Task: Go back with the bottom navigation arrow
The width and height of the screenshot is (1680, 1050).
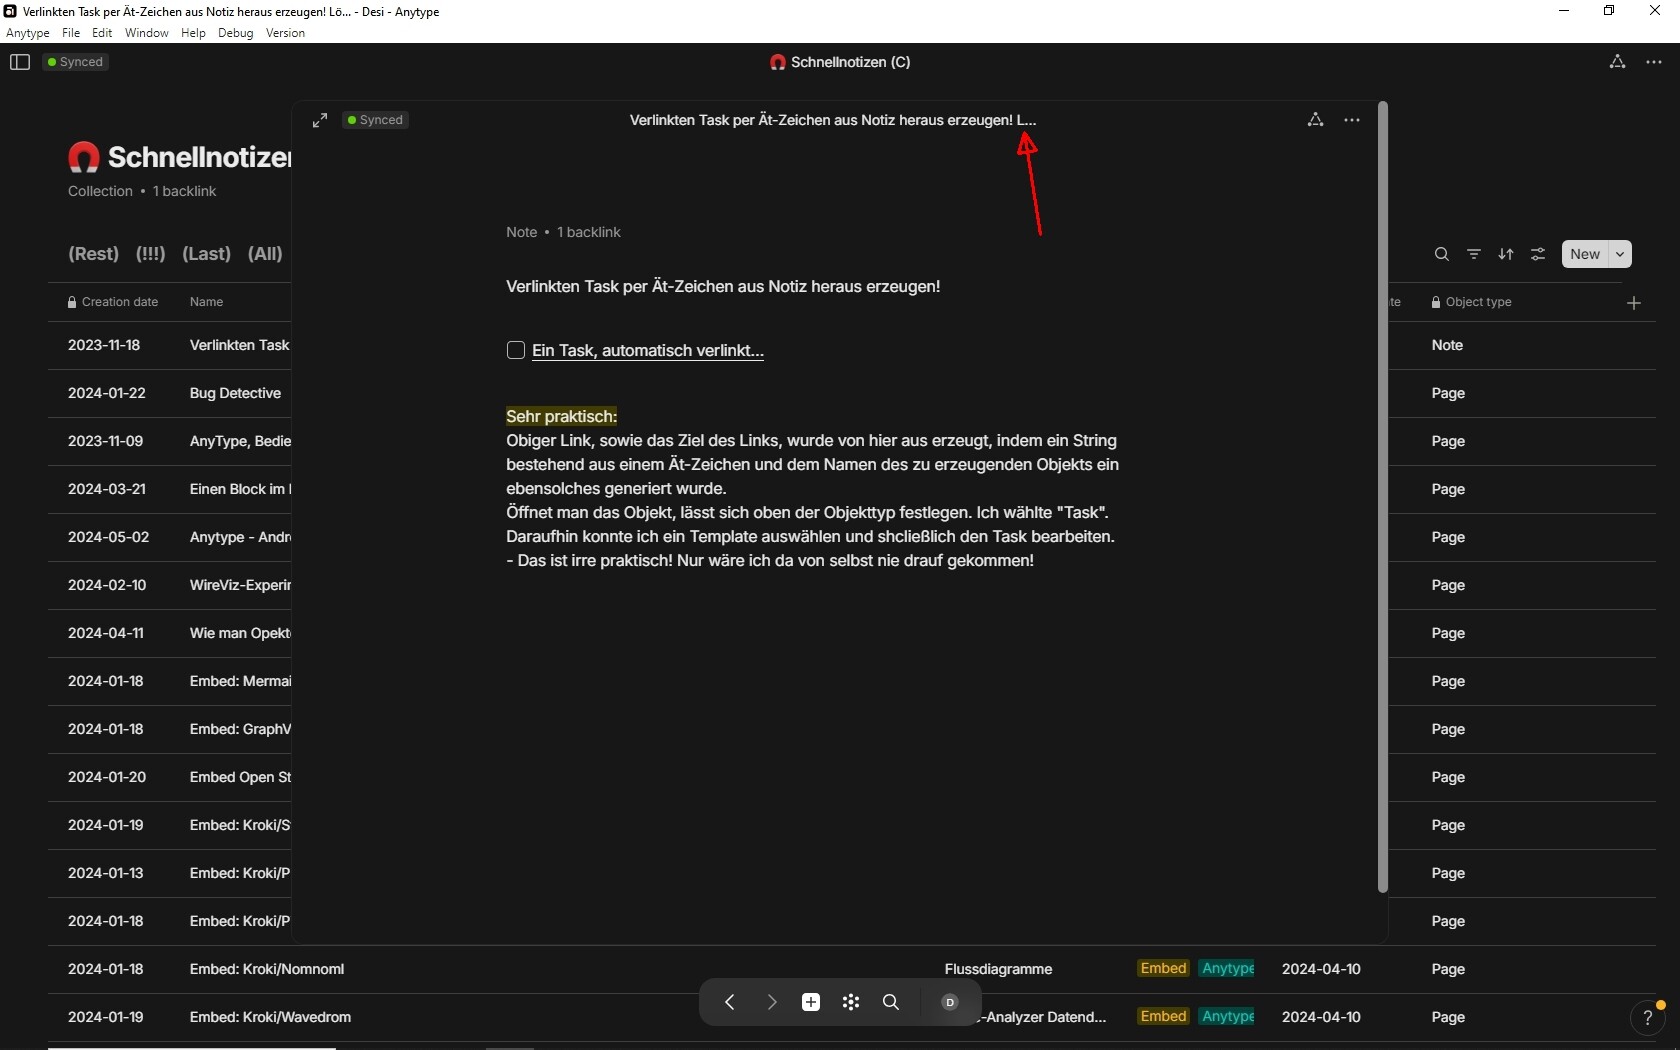Action: pyautogui.click(x=730, y=1002)
